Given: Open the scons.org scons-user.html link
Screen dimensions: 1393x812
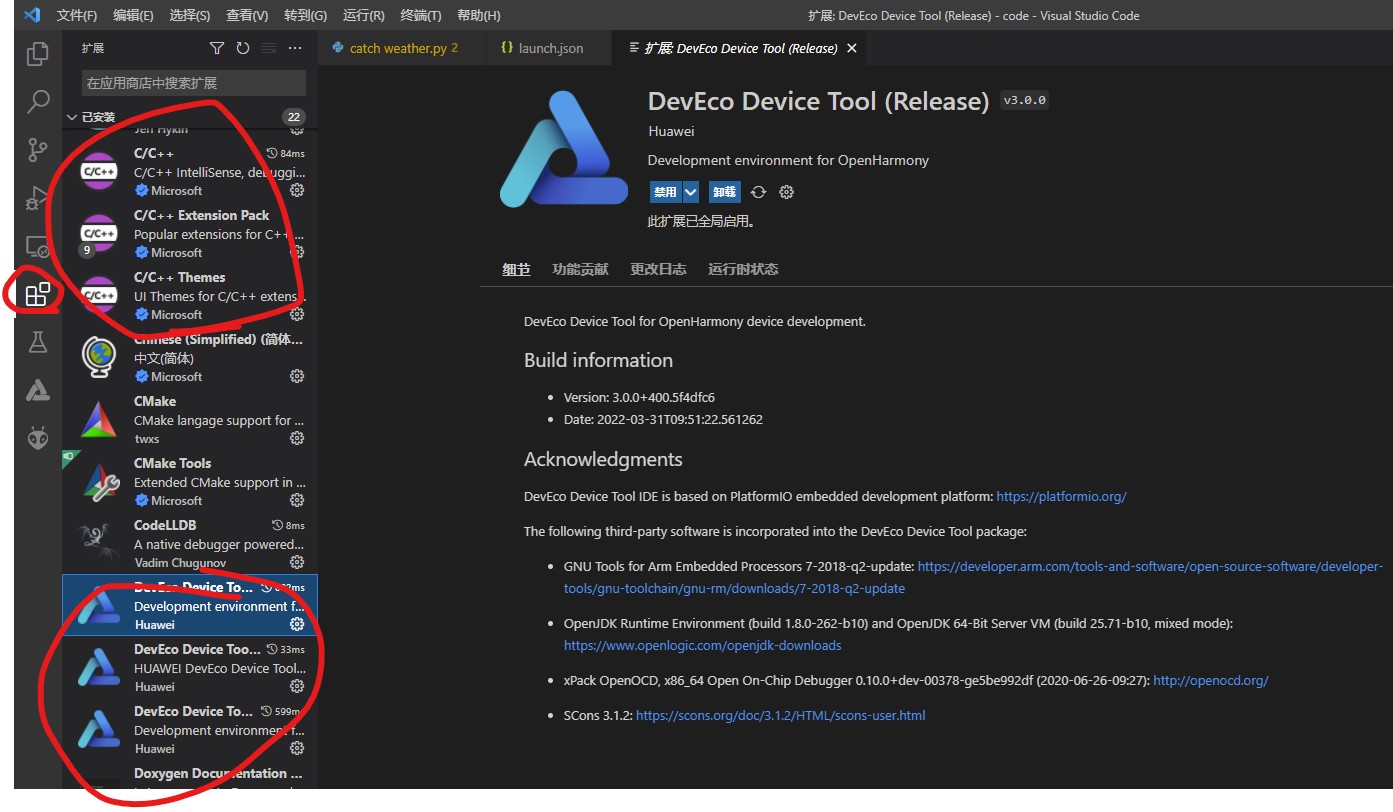Looking at the screenshot, I should click(780, 715).
